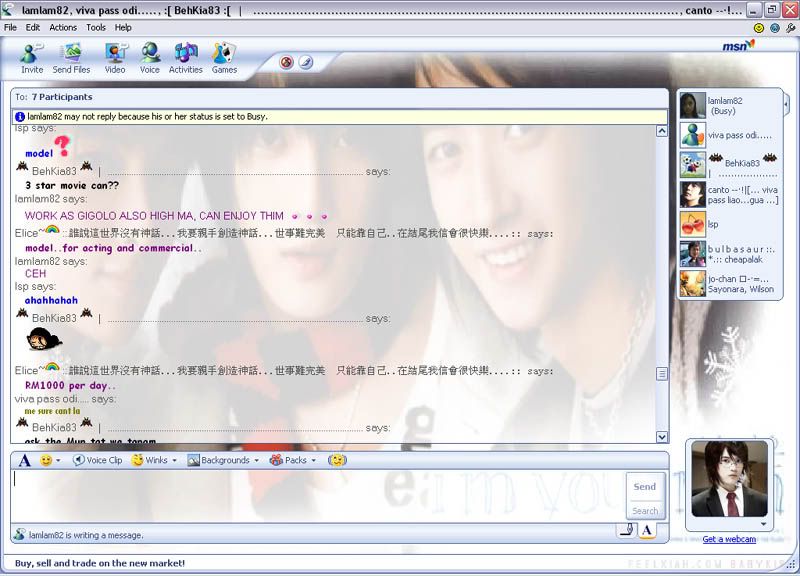Open the File menu
The width and height of the screenshot is (800, 576).
pyautogui.click(x=10, y=28)
